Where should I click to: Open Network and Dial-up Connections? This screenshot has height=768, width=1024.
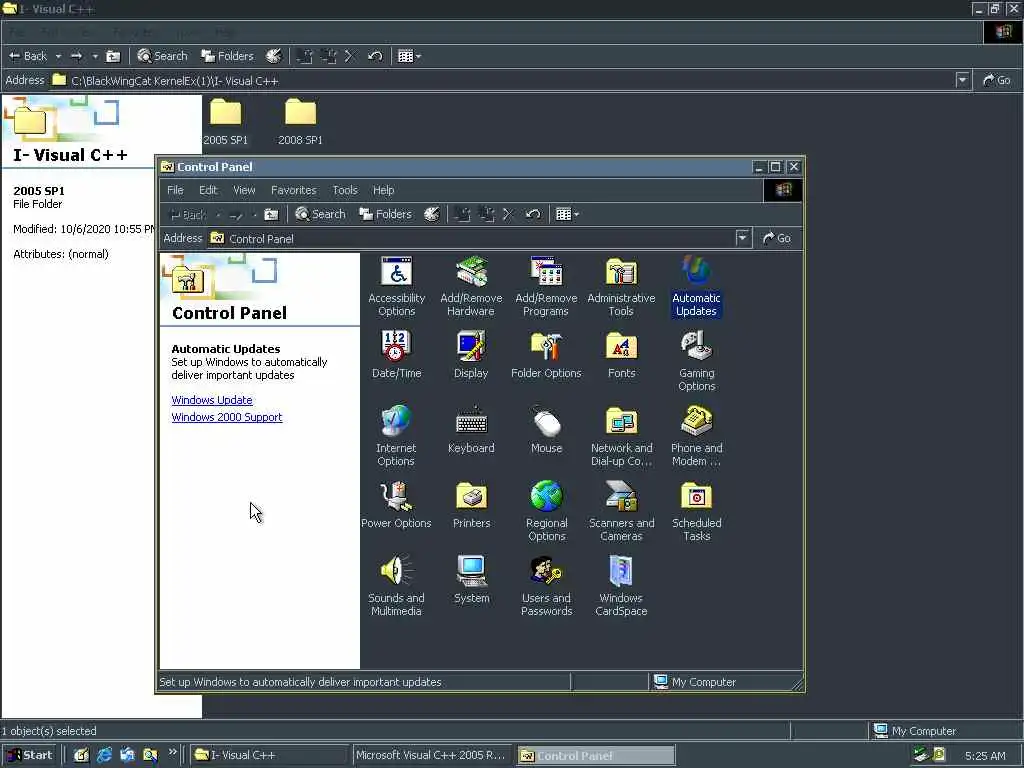tap(621, 436)
